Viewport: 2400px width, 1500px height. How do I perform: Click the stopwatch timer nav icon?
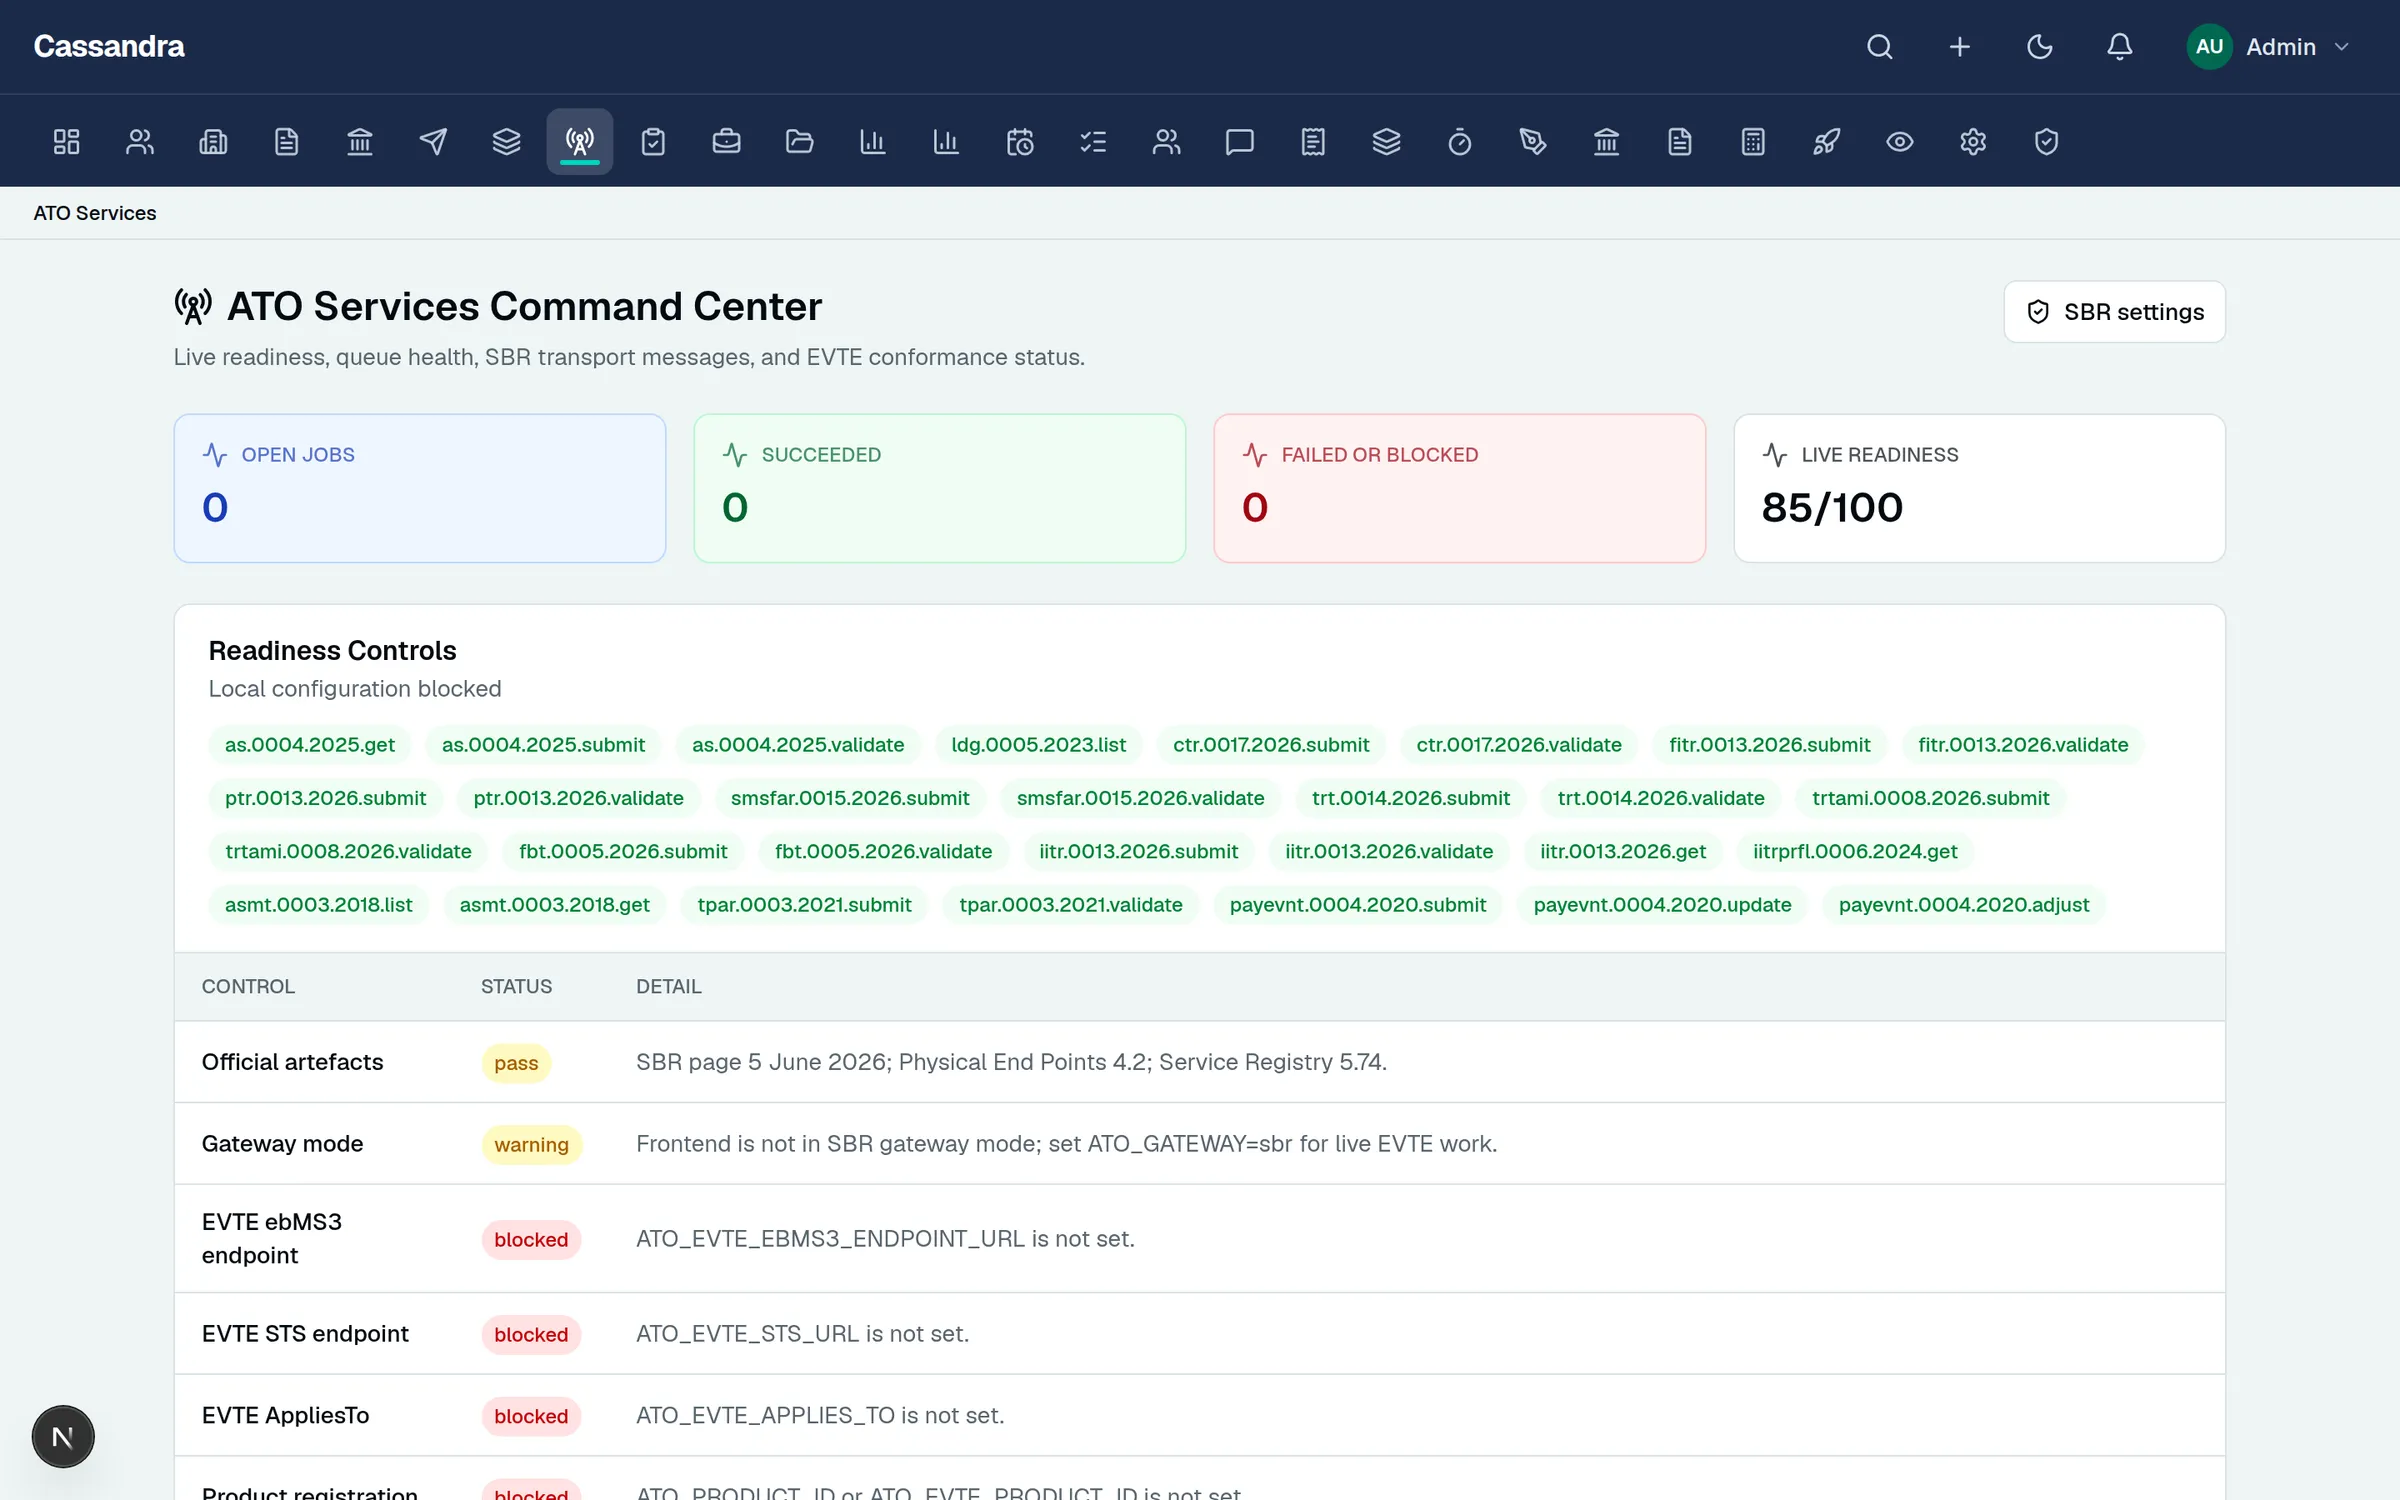(x=1460, y=142)
